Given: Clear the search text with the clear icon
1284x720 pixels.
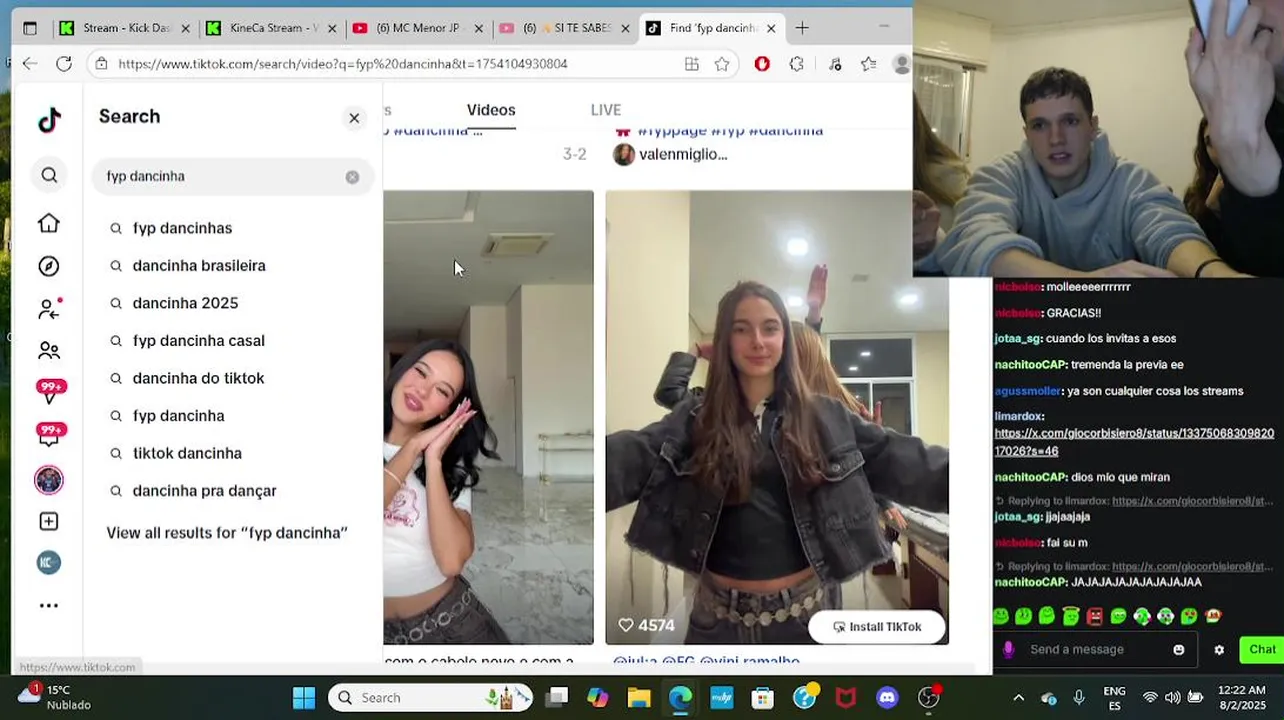Looking at the screenshot, I should [x=352, y=177].
